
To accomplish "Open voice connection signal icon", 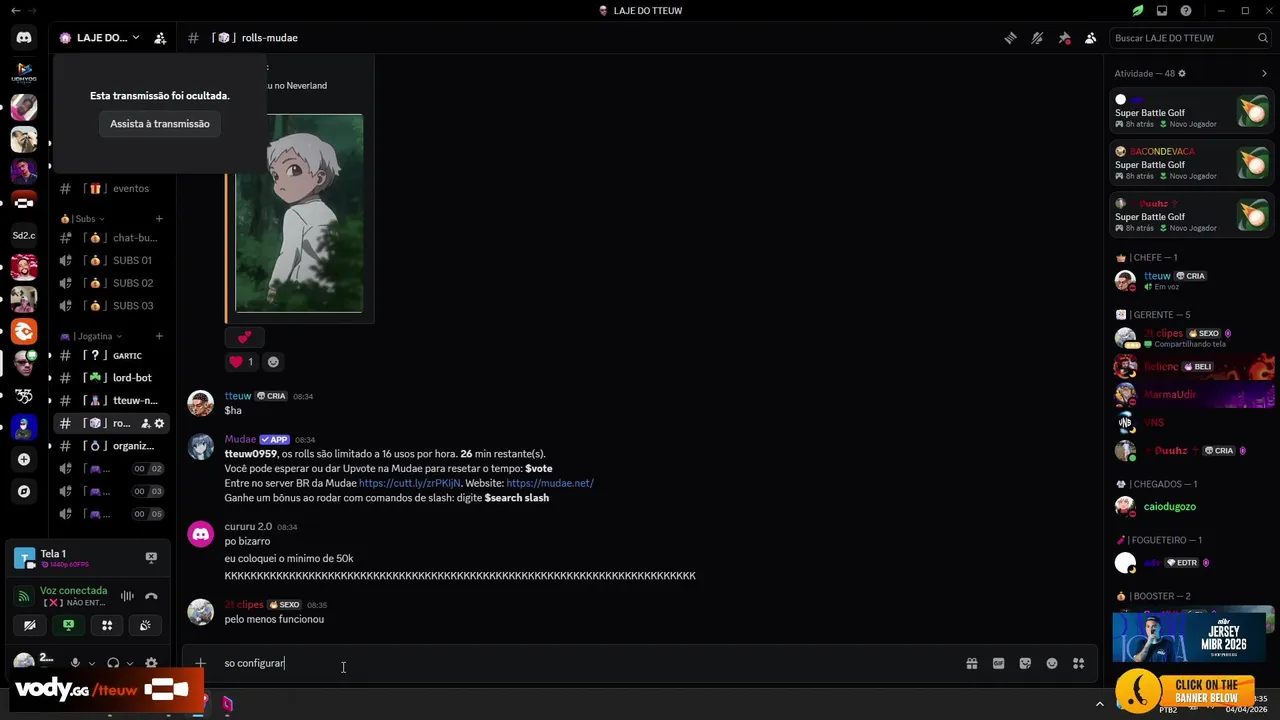I will [25, 596].
